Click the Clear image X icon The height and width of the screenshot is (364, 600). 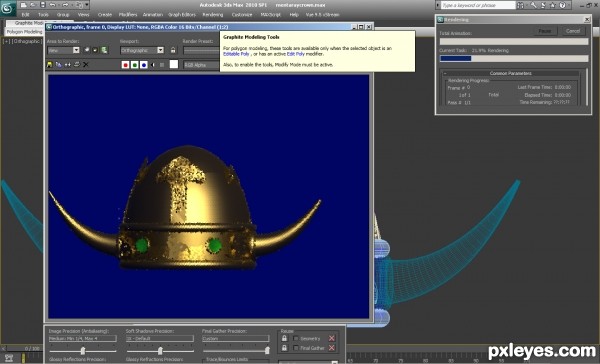coord(86,65)
